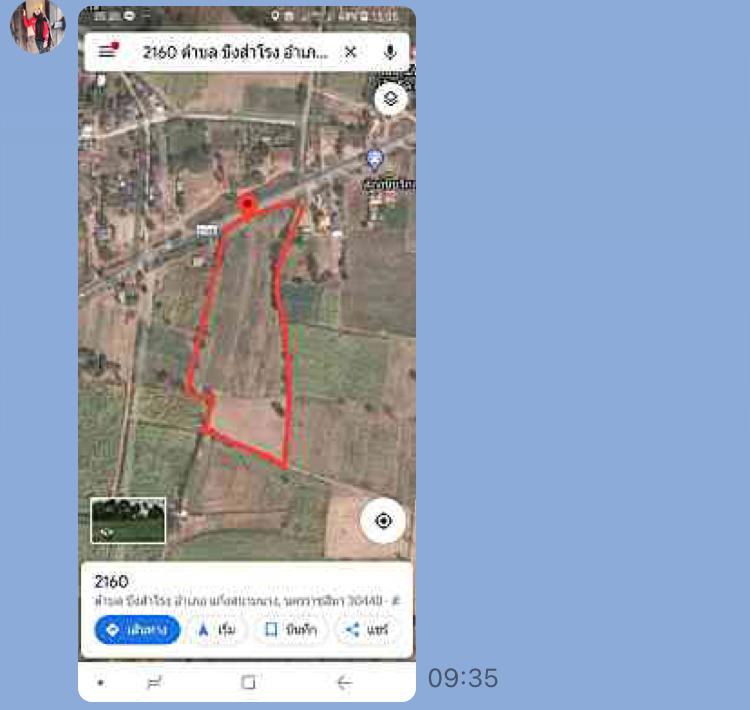Click the 09:35 message timestamp
This screenshot has height=710, width=750.
(x=463, y=678)
